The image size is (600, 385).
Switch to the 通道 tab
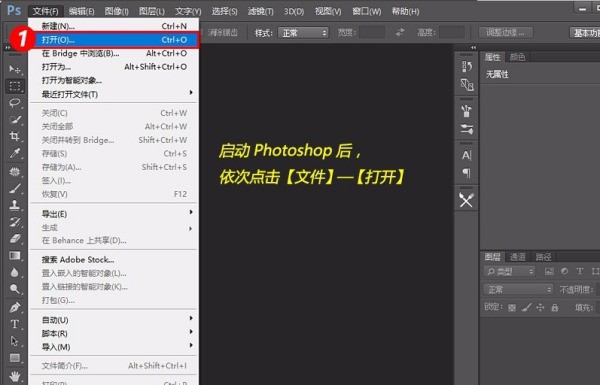[x=518, y=257]
